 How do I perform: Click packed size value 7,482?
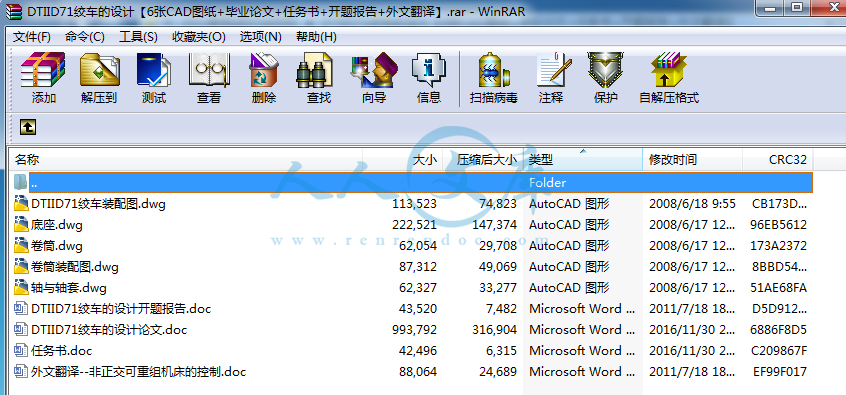coord(501,309)
